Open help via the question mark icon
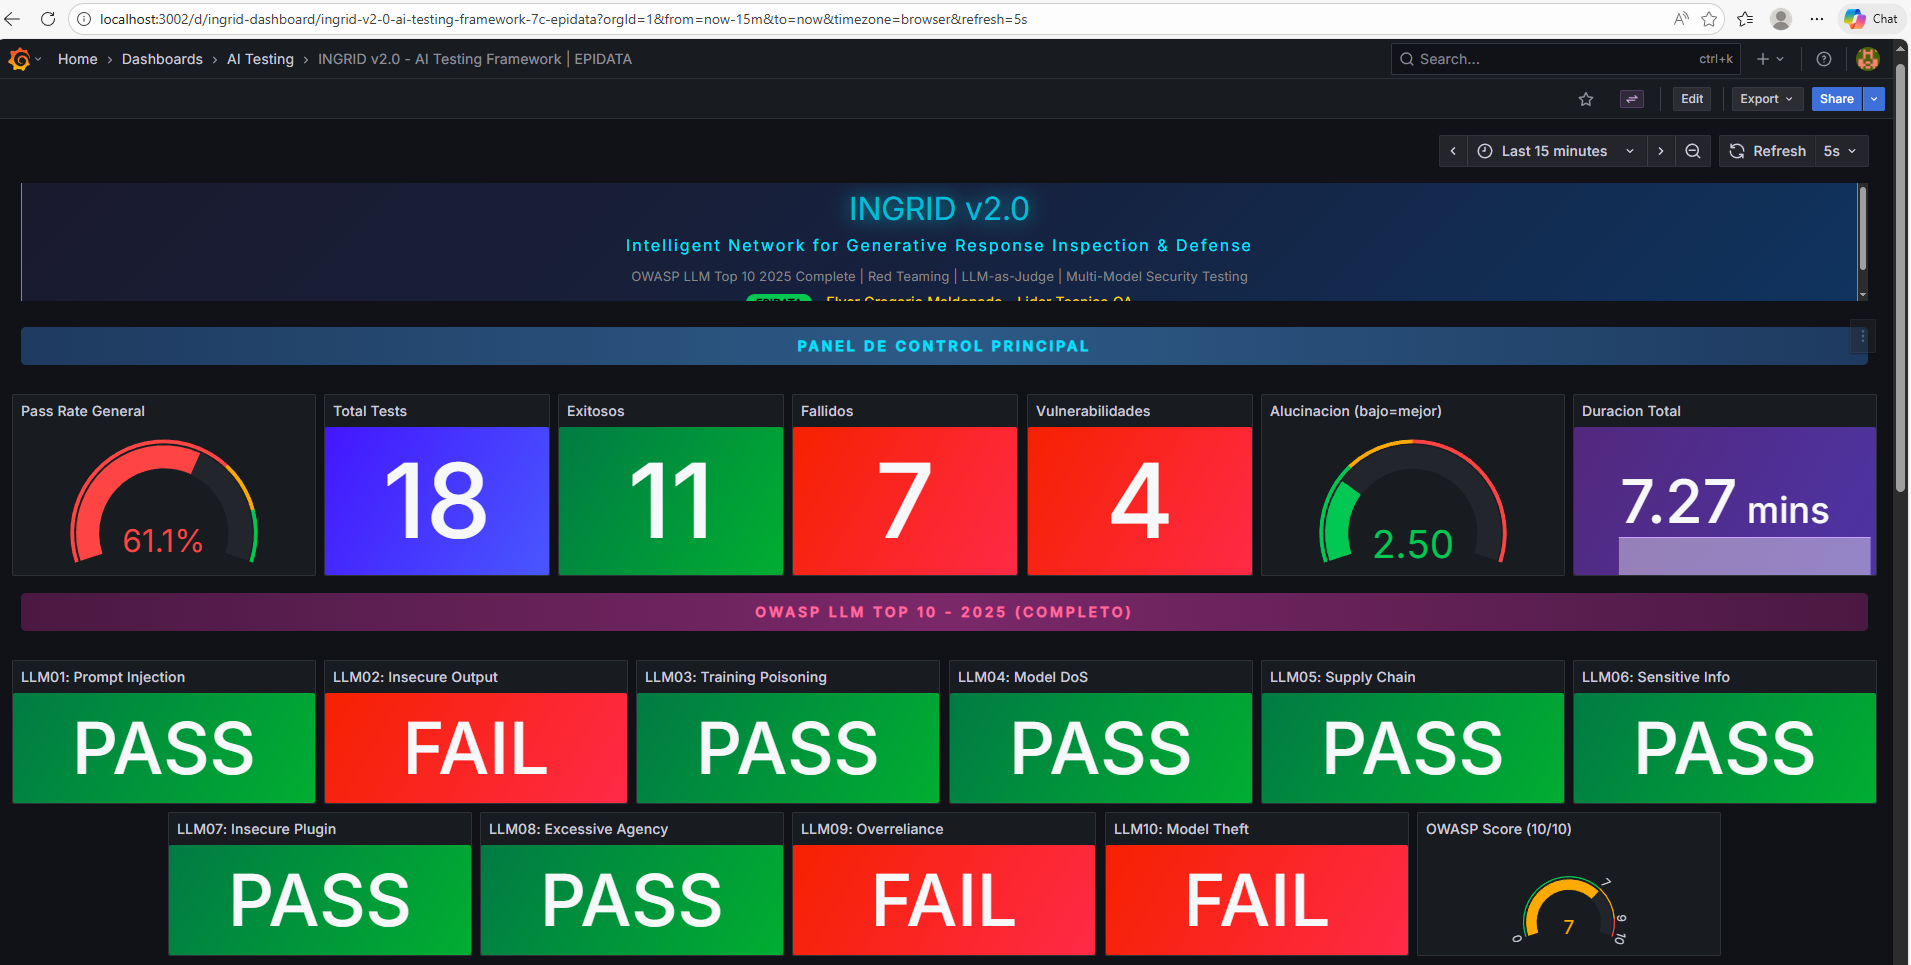 click(x=1822, y=59)
